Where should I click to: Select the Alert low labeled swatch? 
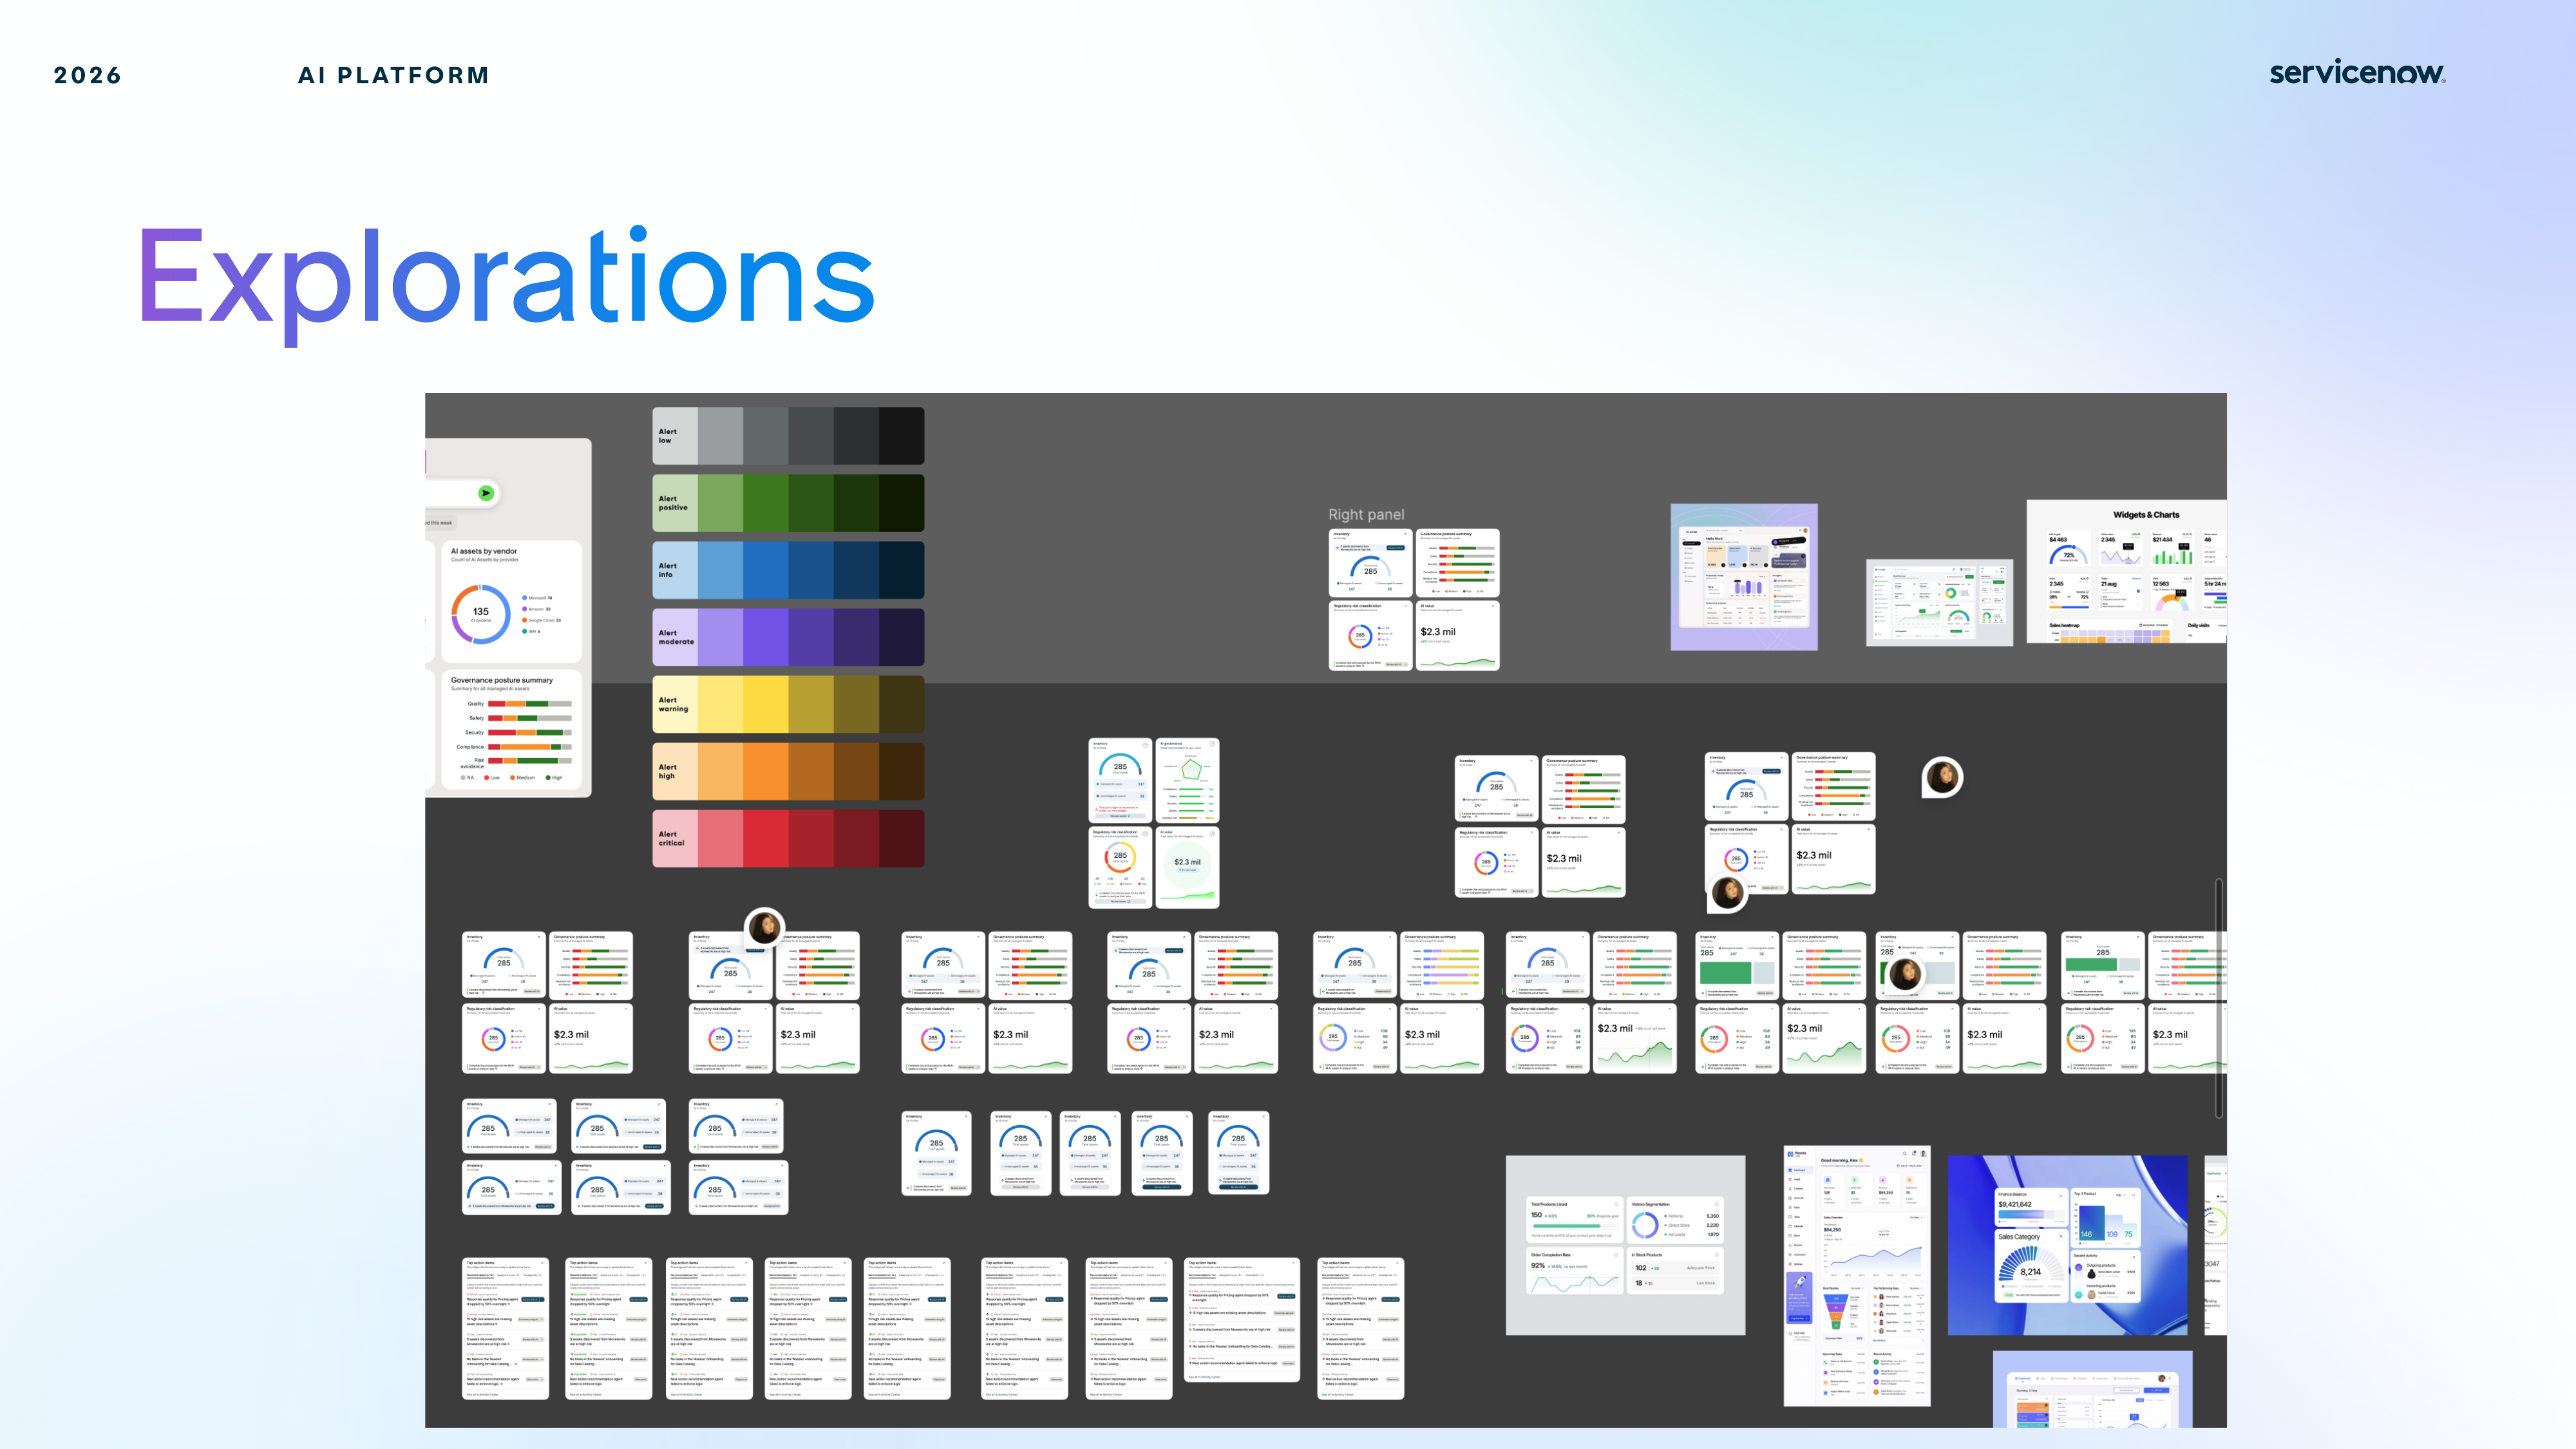point(675,436)
